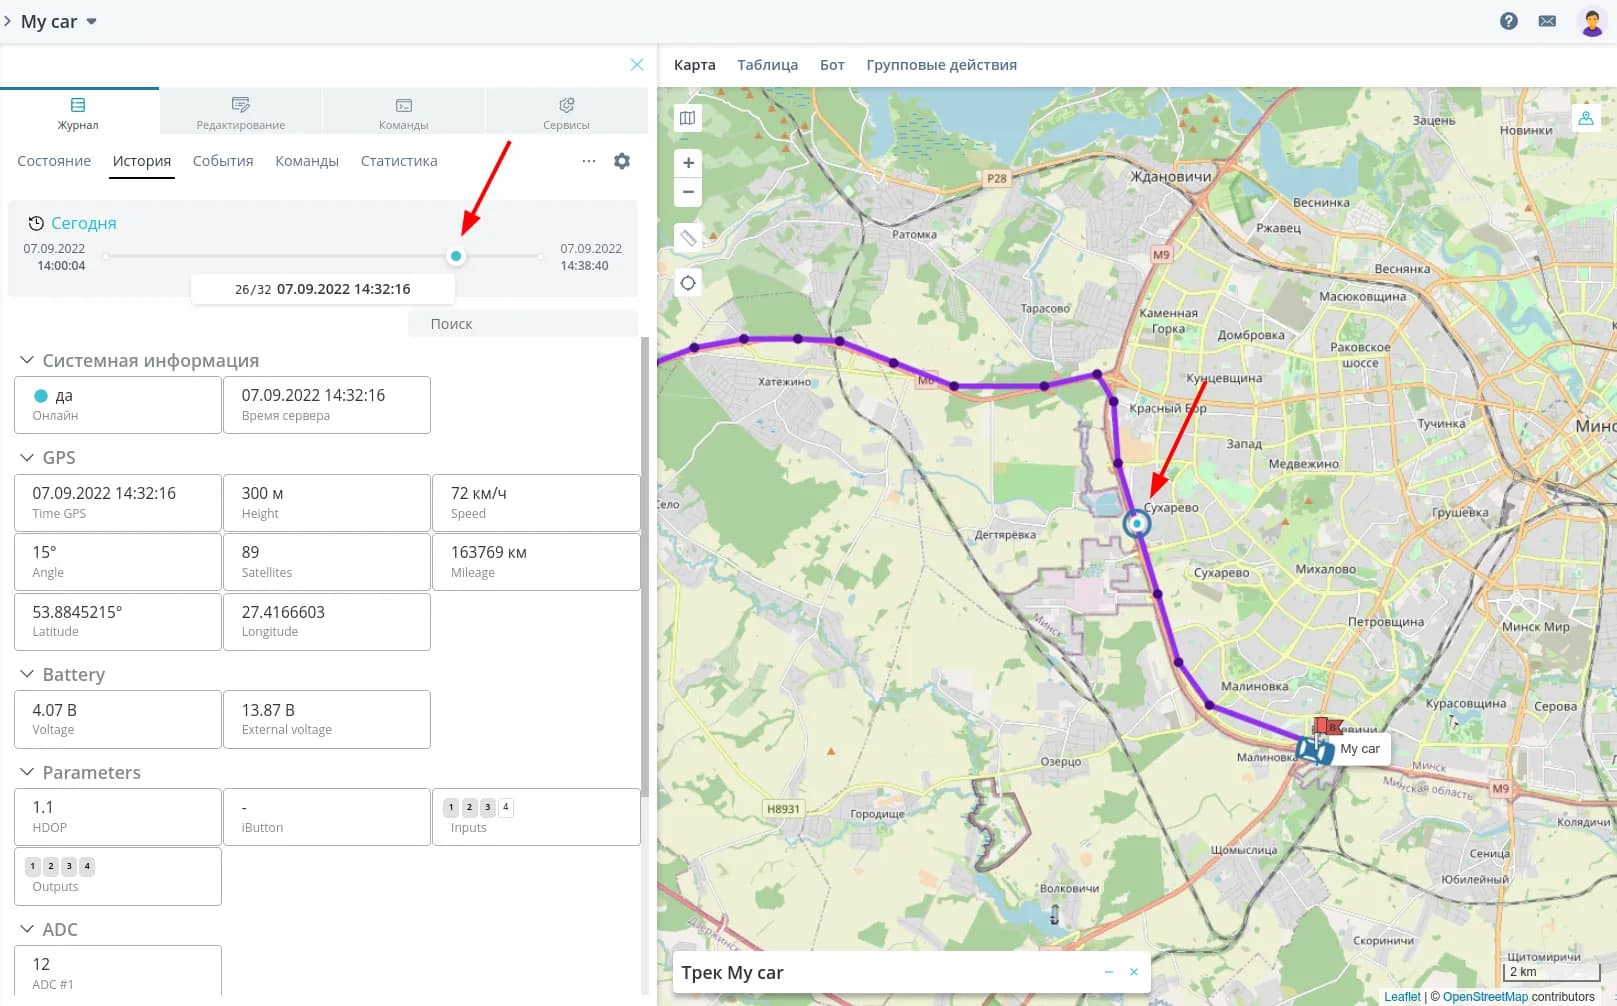
Task: Collapse the GPS section
Action: 27,457
